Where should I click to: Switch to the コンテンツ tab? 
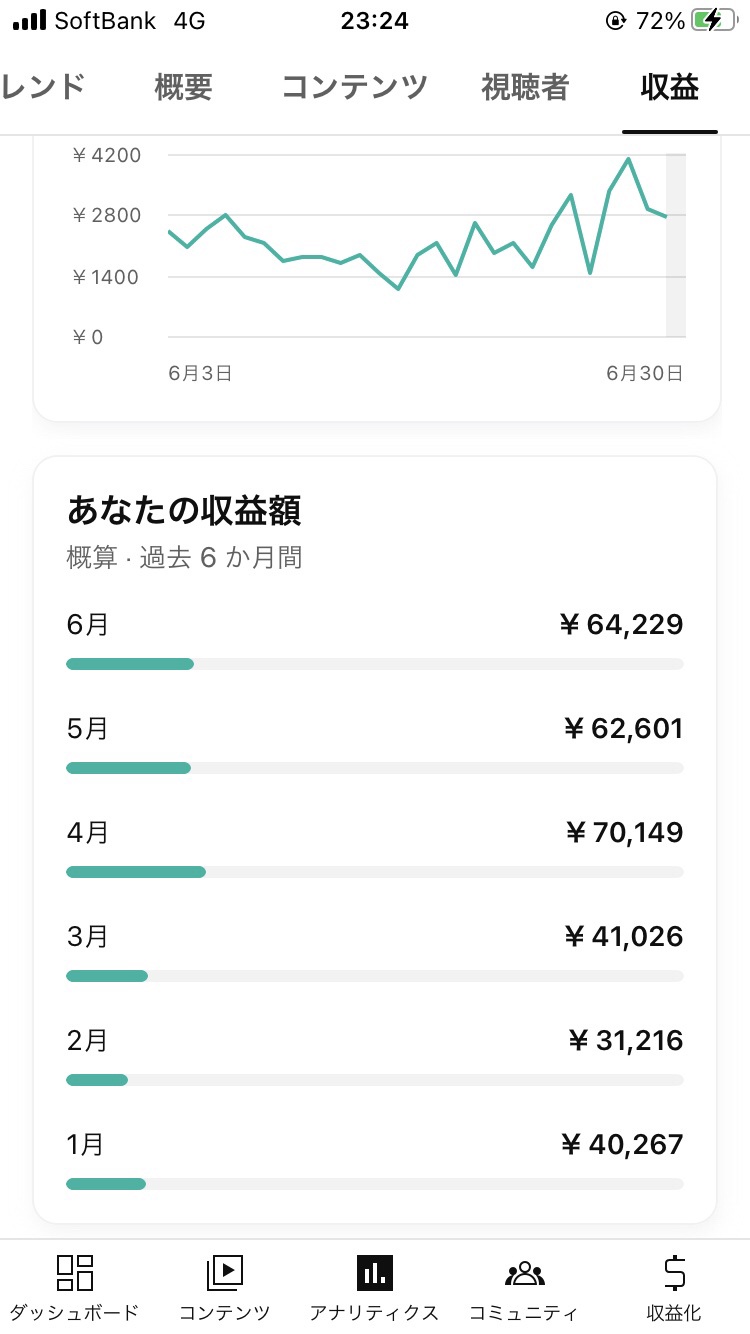[x=354, y=88]
